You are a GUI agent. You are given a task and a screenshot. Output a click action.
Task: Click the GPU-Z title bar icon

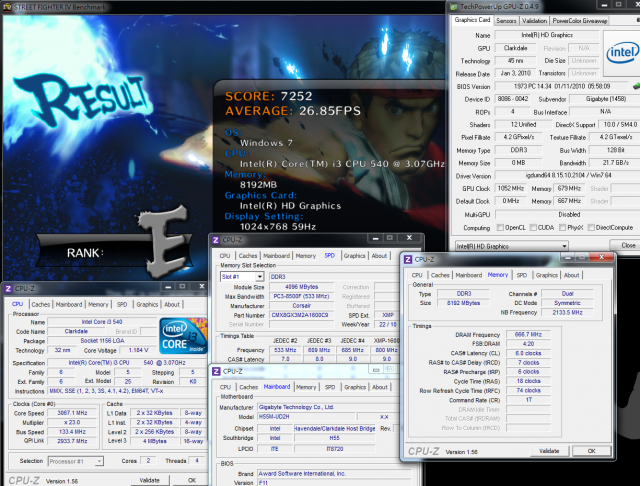pos(454,7)
